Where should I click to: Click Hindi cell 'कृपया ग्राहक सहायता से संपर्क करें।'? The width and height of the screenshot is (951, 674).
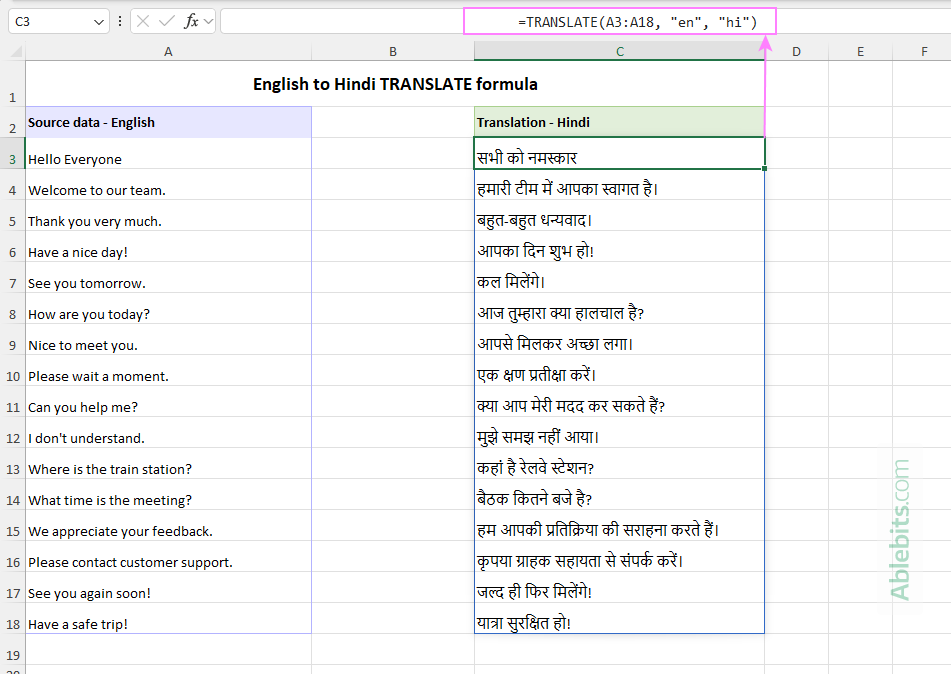[619, 556]
